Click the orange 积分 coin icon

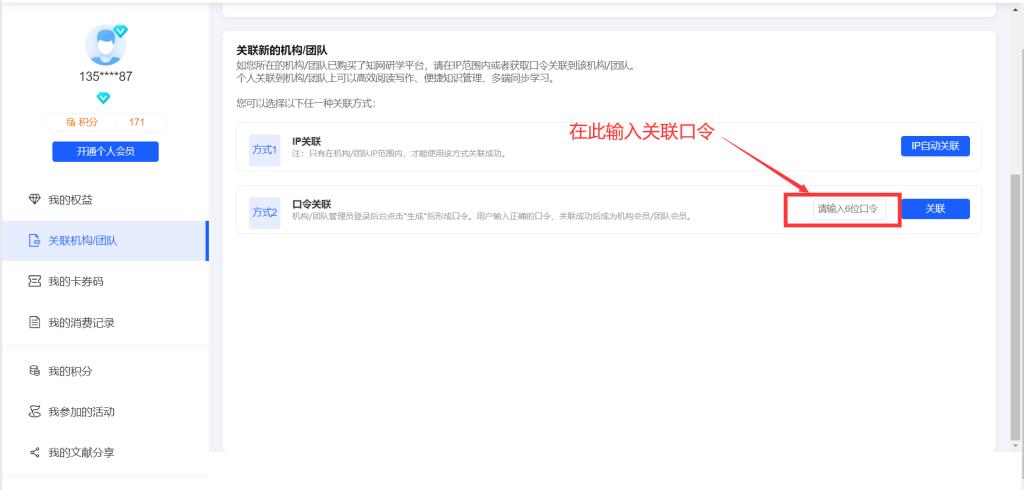(x=71, y=122)
